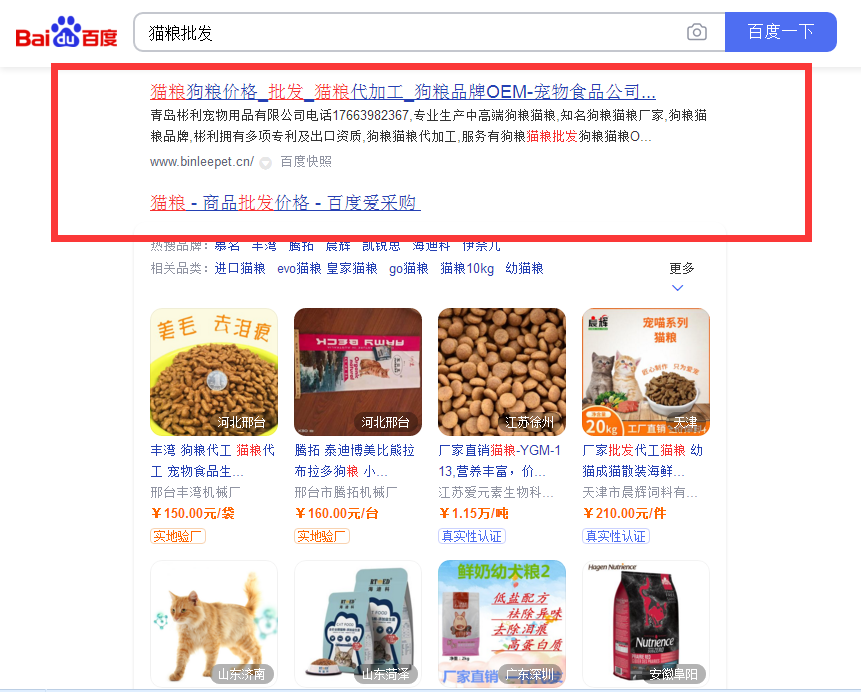Select 猫粮10kg related category
Screen dimensions: 861x692
pyautogui.click(x=467, y=269)
